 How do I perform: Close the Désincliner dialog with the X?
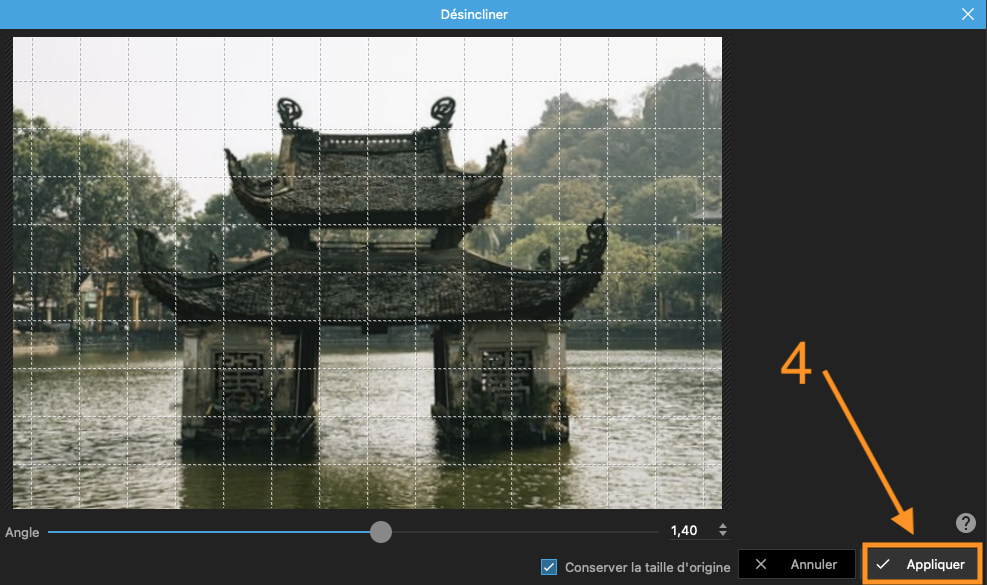pyautogui.click(x=967, y=14)
